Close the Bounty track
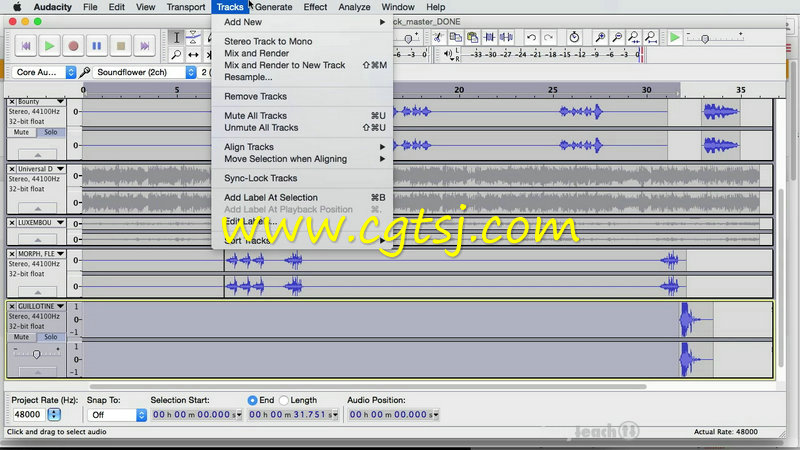The height and width of the screenshot is (450, 800). [12, 102]
